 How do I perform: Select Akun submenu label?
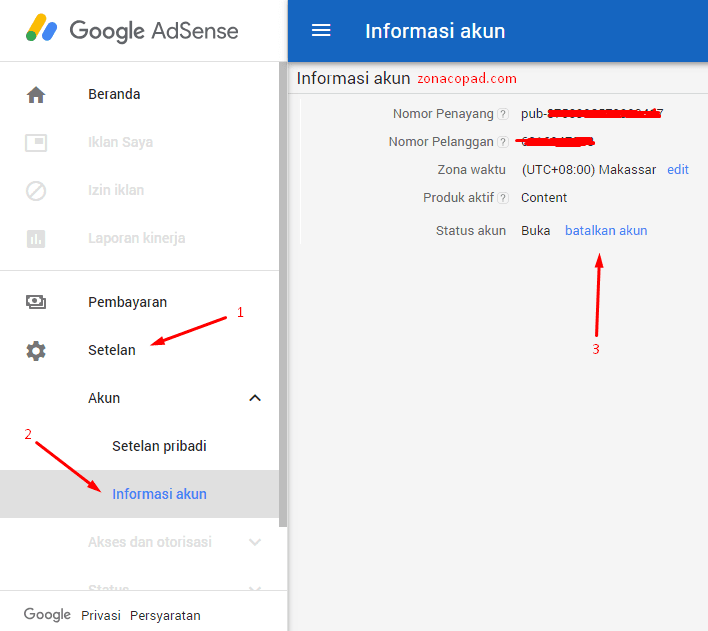[104, 398]
